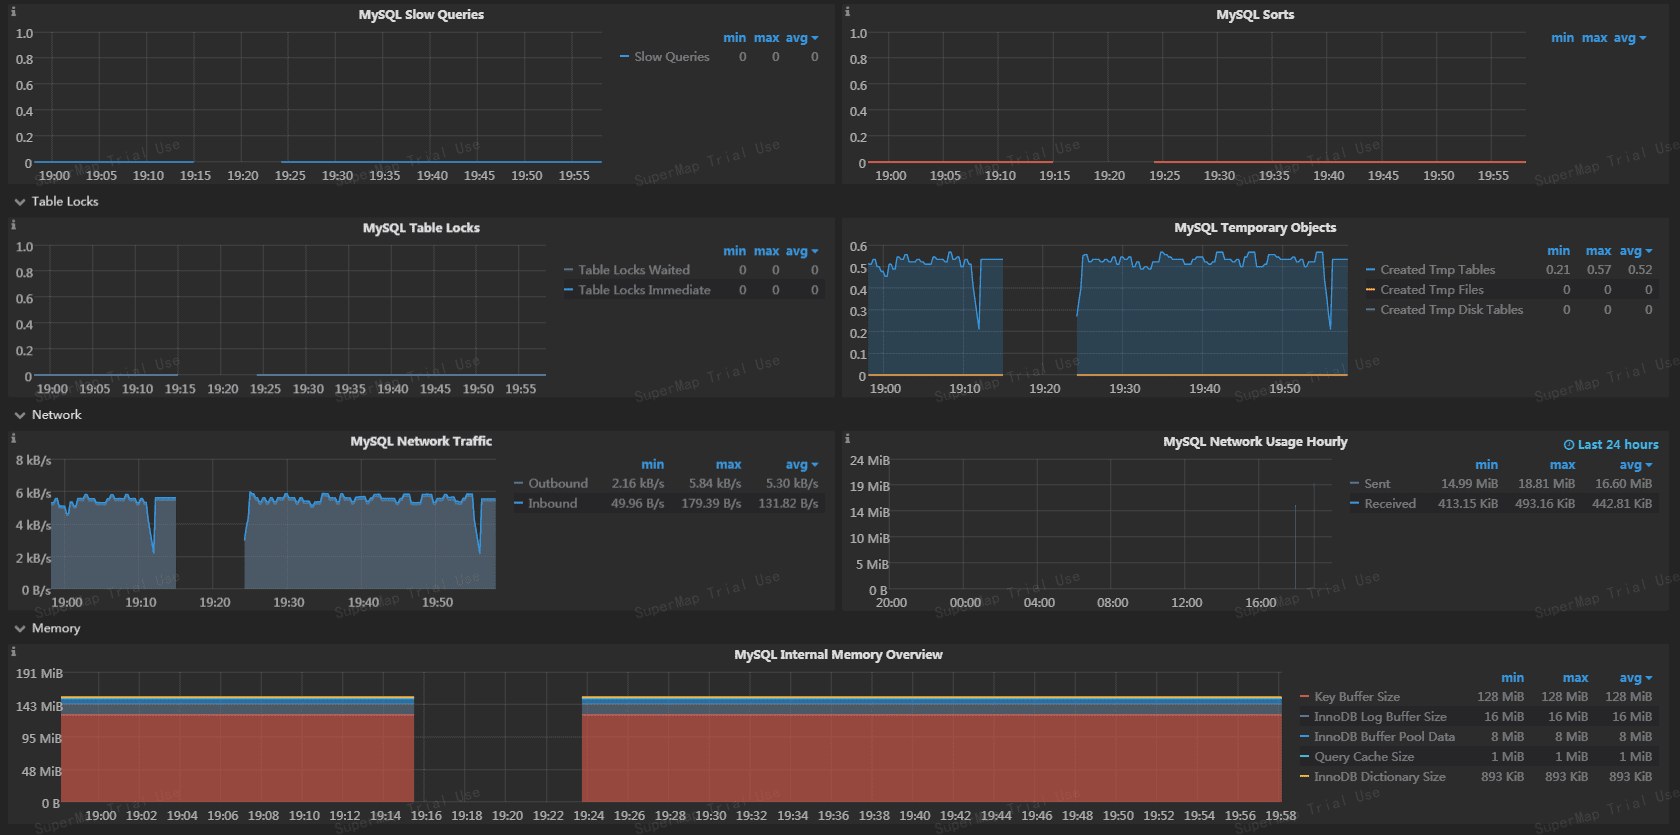
Task: Toggle InnoDB Buffer Pool Data series
Action: (x=1384, y=737)
